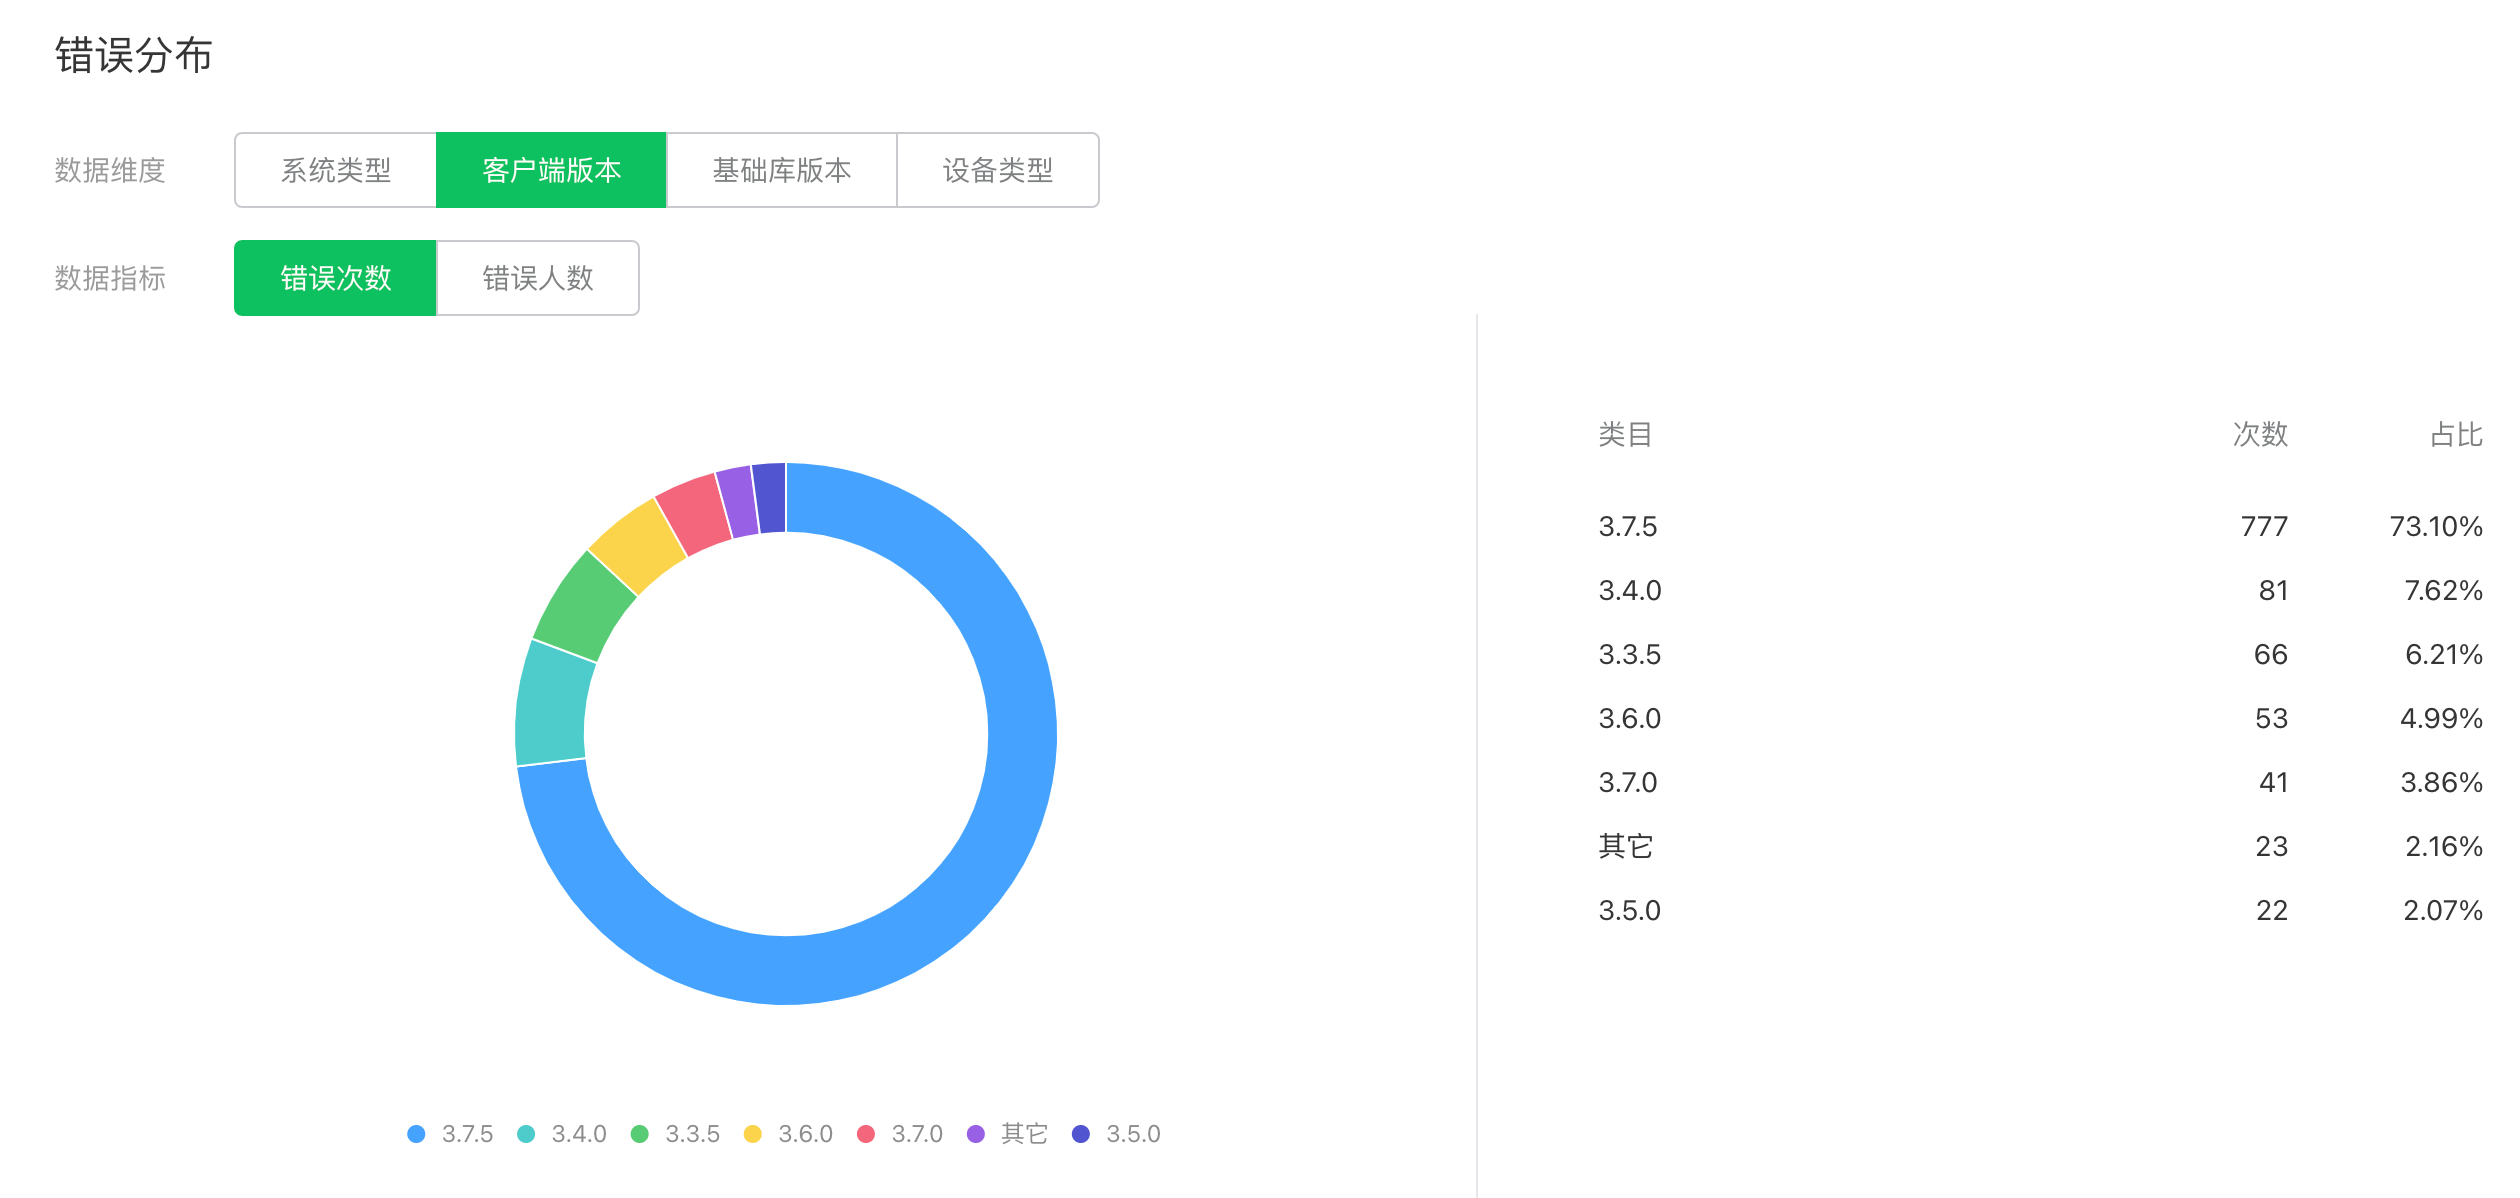Image resolution: width=2520 pixels, height=1198 pixels.
Task: Click the 3.7.5 row in table
Action: (x=1628, y=527)
